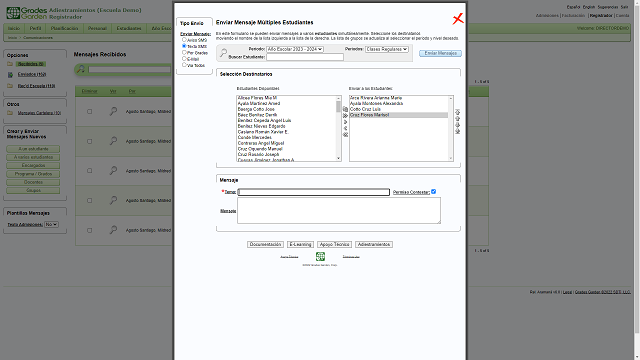Click the Mensaje text area
Viewport: 640px width, 360px height.
(339, 211)
